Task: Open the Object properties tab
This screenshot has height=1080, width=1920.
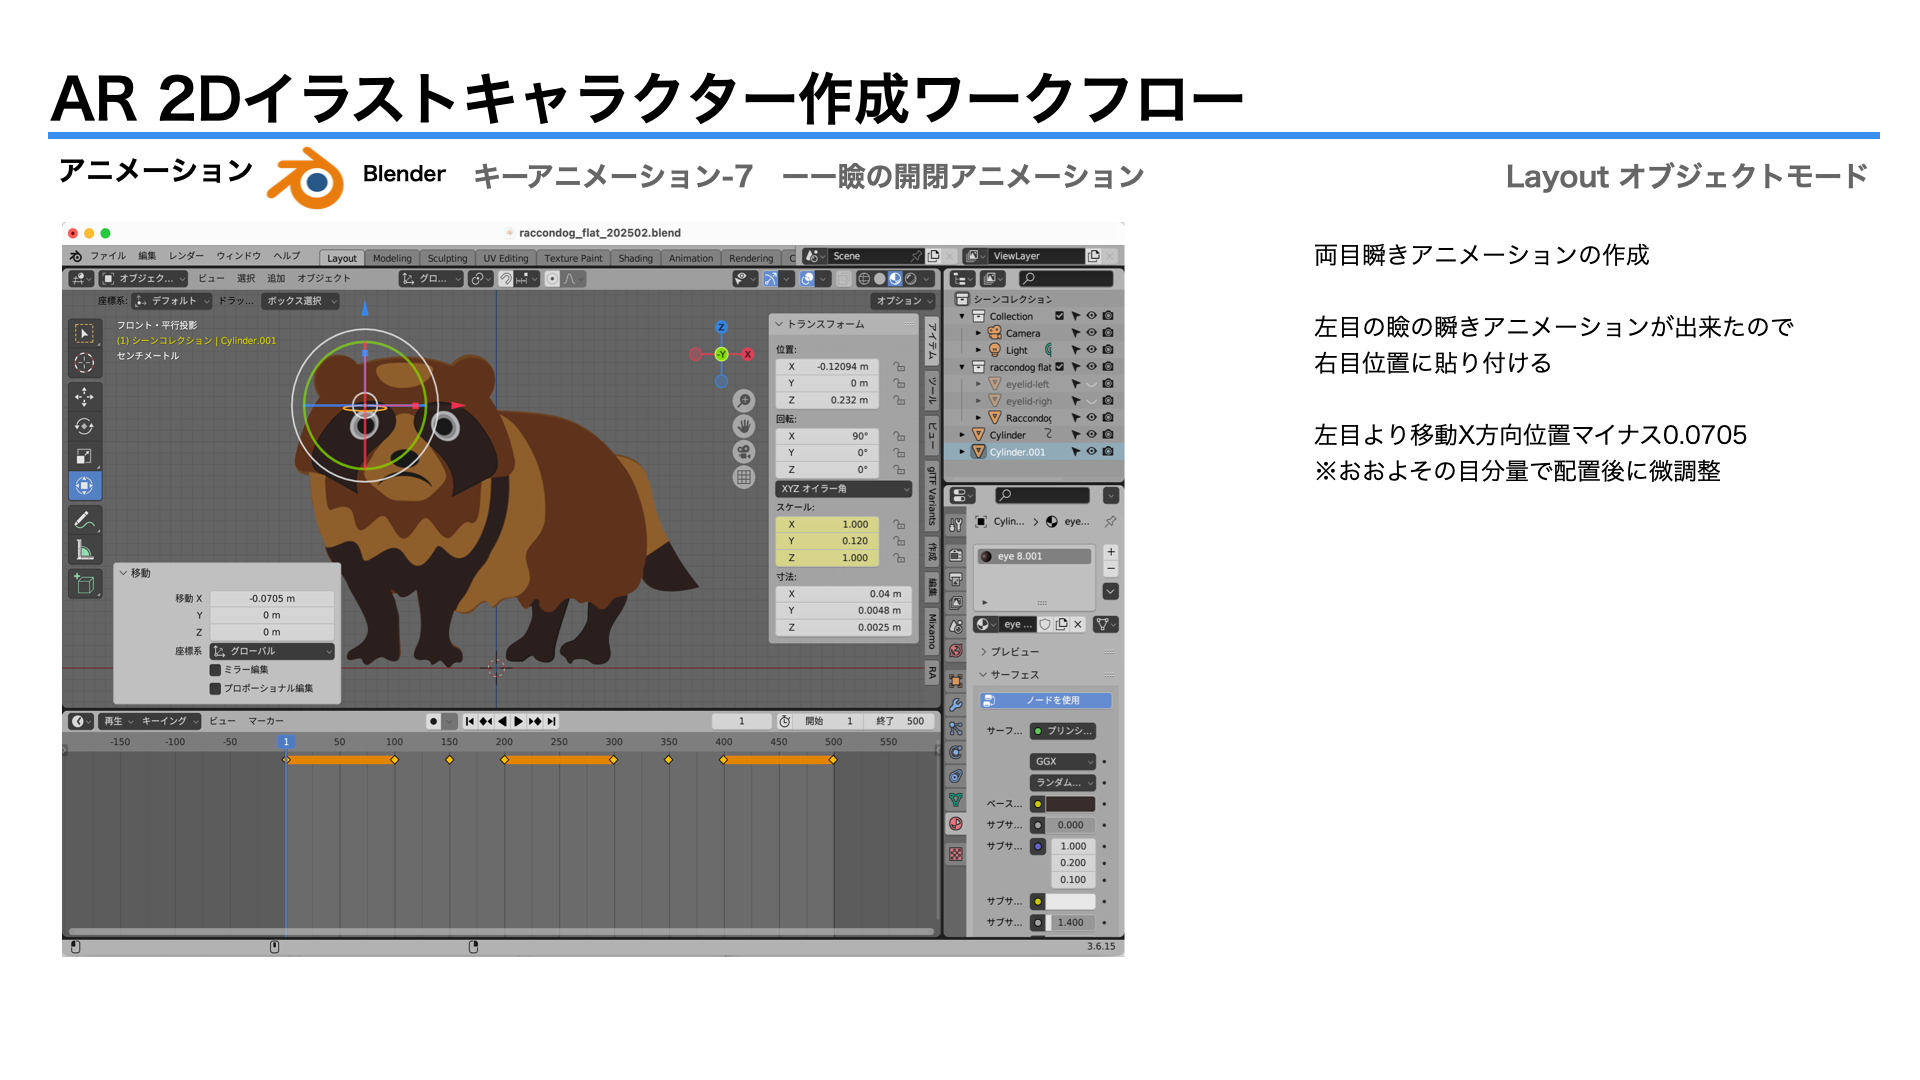Action: click(x=956, y=681)
